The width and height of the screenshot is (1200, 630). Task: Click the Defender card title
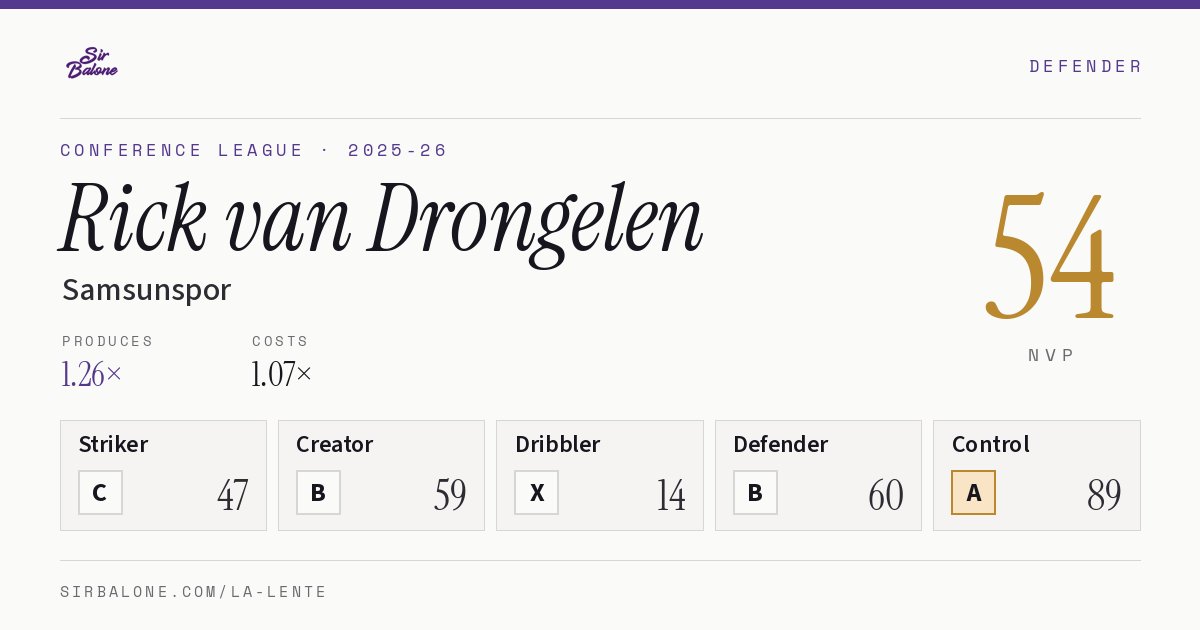click(x=781, y=444)
